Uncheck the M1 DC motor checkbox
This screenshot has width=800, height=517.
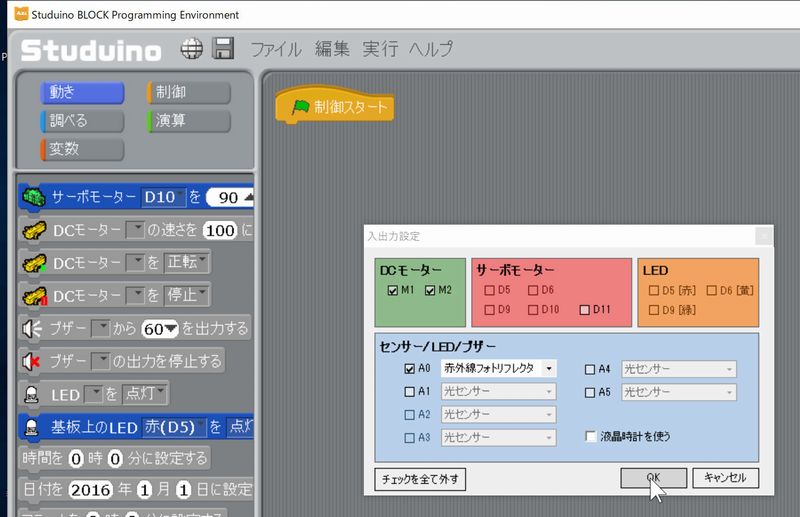pos(392,291)
